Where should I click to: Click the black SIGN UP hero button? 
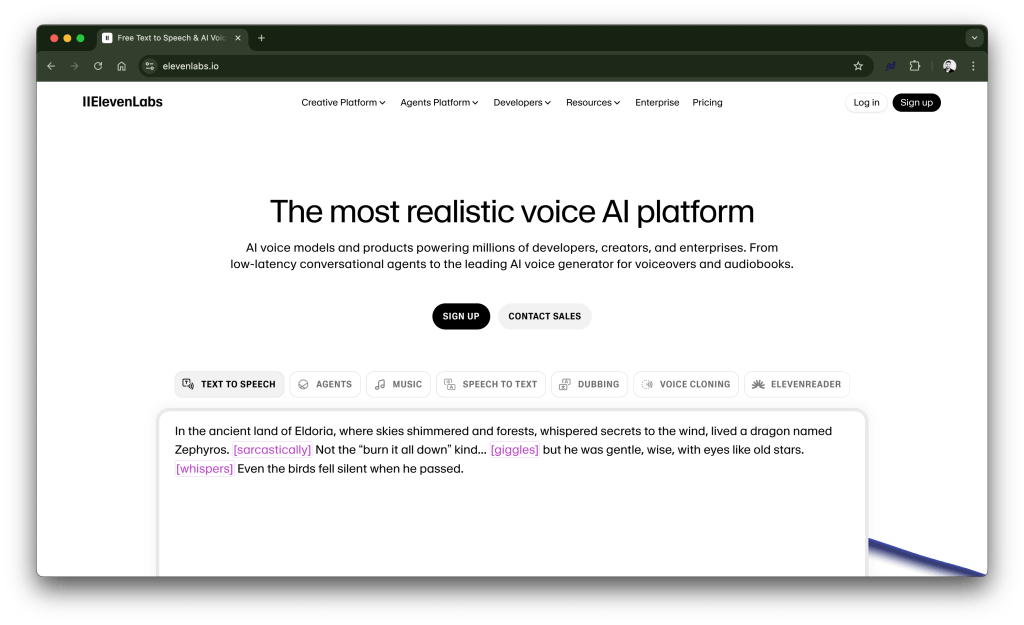pyautogui.click(x=461, y=316)
